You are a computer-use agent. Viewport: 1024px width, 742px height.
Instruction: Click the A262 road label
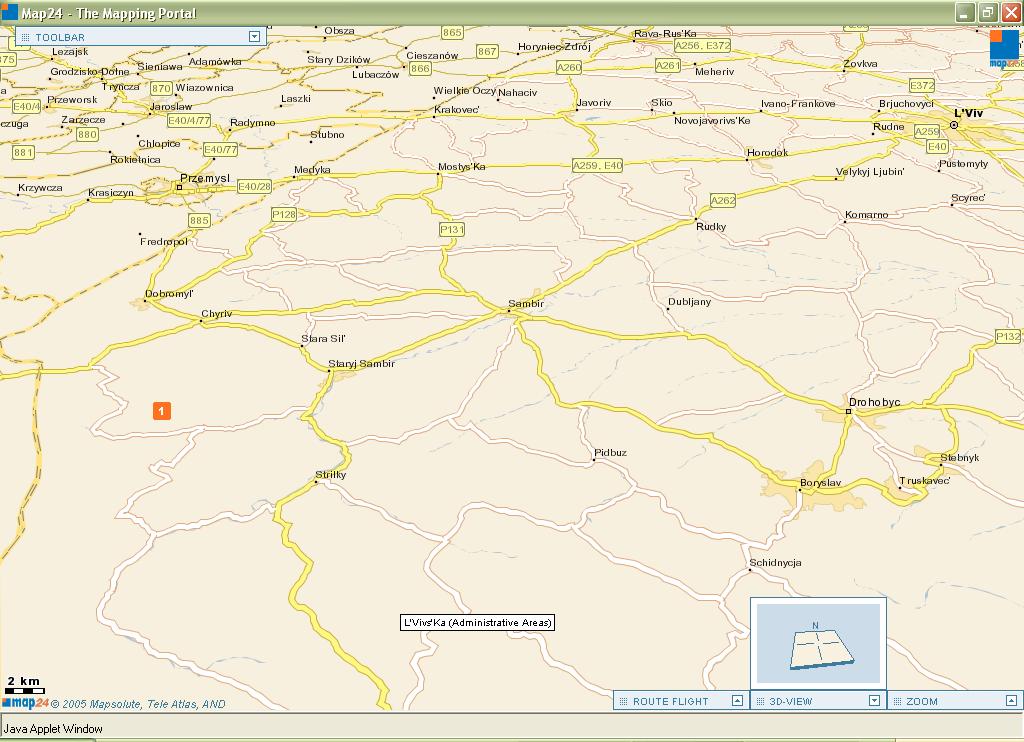(x=723, y=200)
